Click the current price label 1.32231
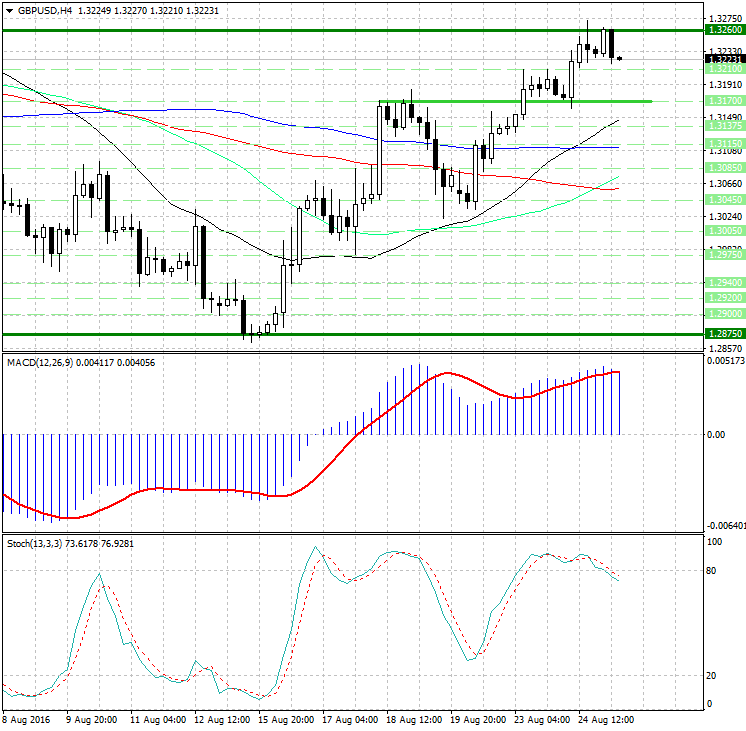This screenshot has width=746, height=731. (722, 59)
